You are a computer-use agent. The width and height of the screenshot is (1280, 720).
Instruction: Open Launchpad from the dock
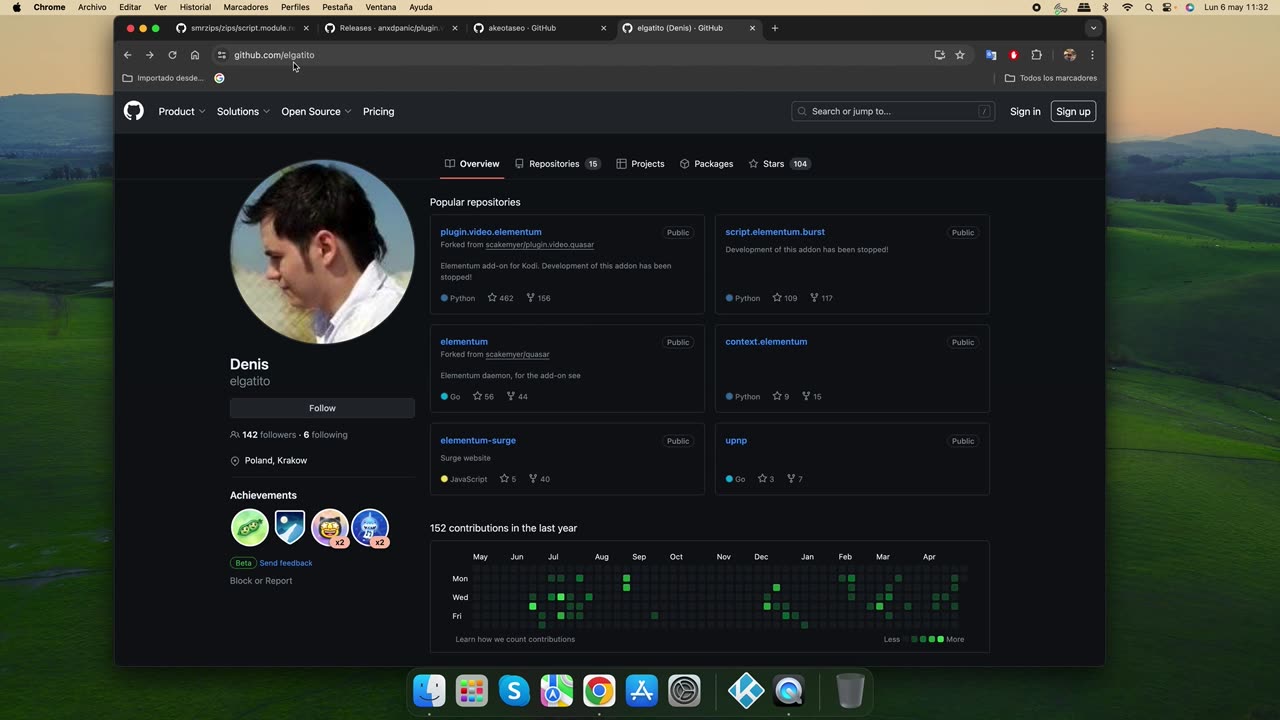coord(471,690)
